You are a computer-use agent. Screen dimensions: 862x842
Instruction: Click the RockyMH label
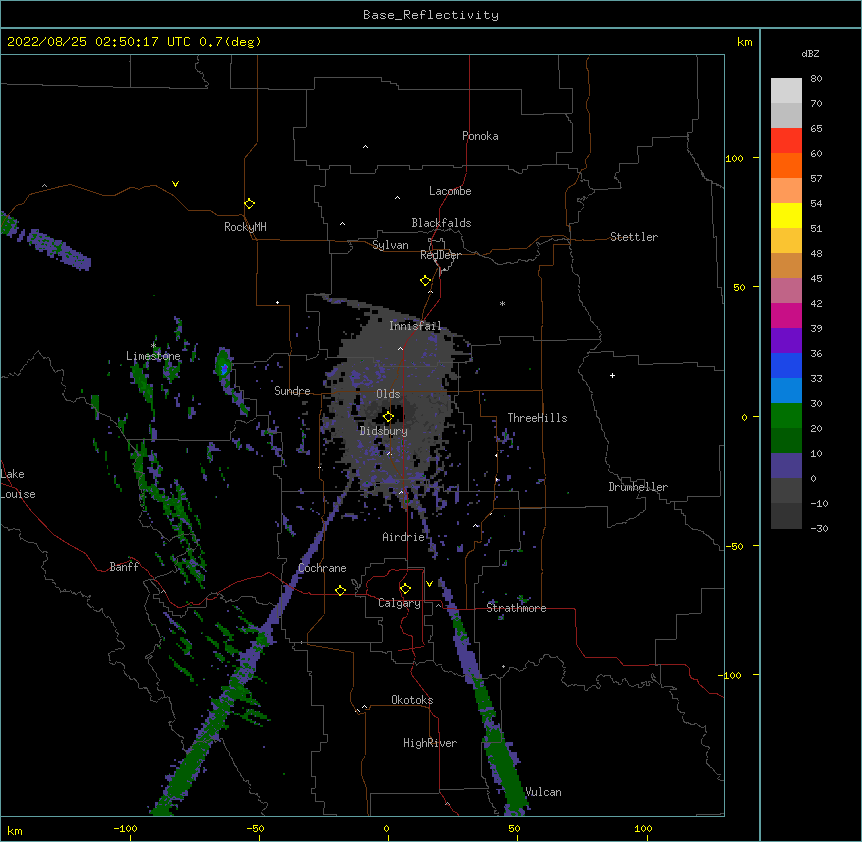tap(245, 227)
